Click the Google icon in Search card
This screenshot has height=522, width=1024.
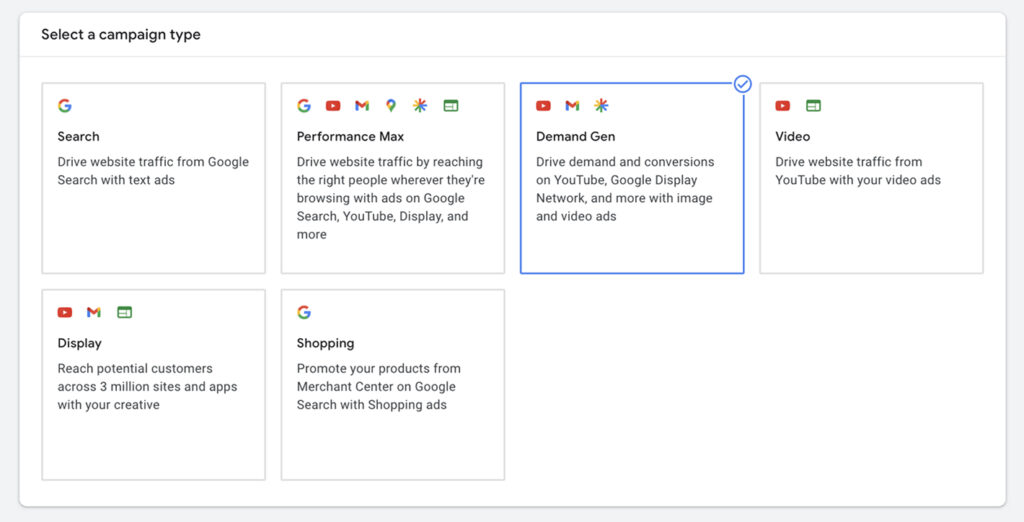click(x=65, y=106)
